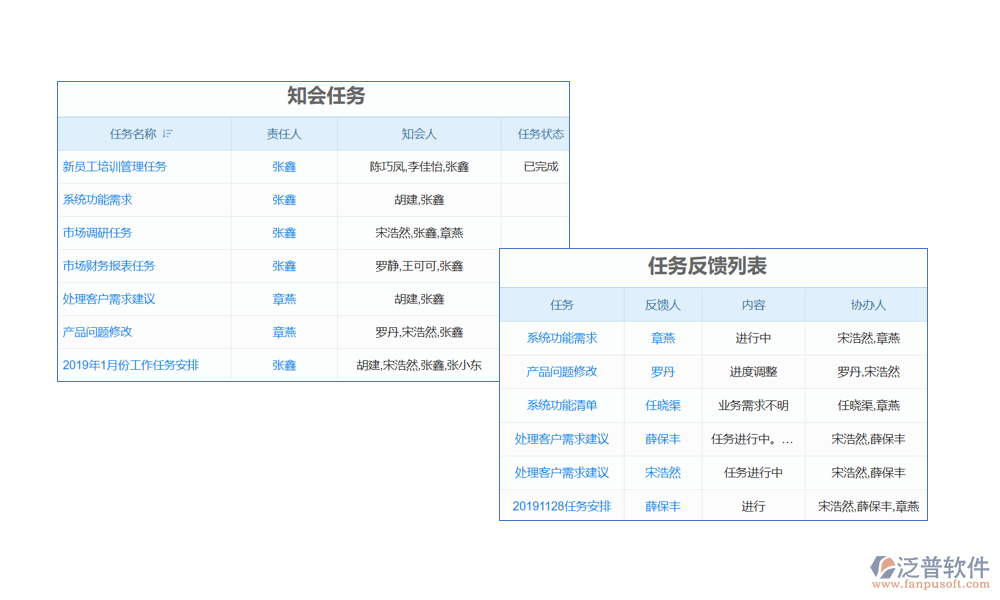The height and width of the screenshot is (600, 1000).
Task: Open 2019年1月份工作任务安排 task
Action: (x=130, y=365)
